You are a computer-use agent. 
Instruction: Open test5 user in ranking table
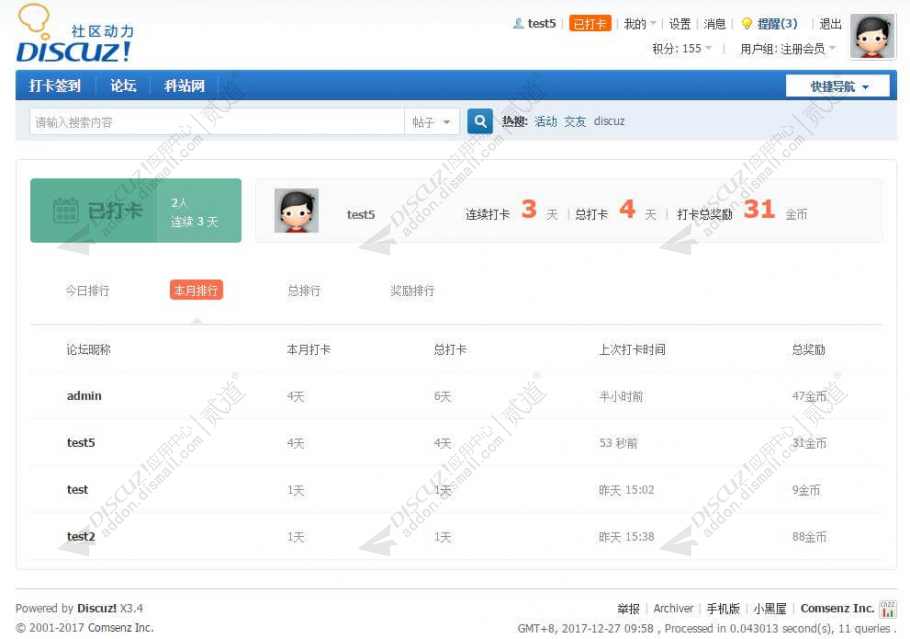pyautogui.click(x=81, y=443)
